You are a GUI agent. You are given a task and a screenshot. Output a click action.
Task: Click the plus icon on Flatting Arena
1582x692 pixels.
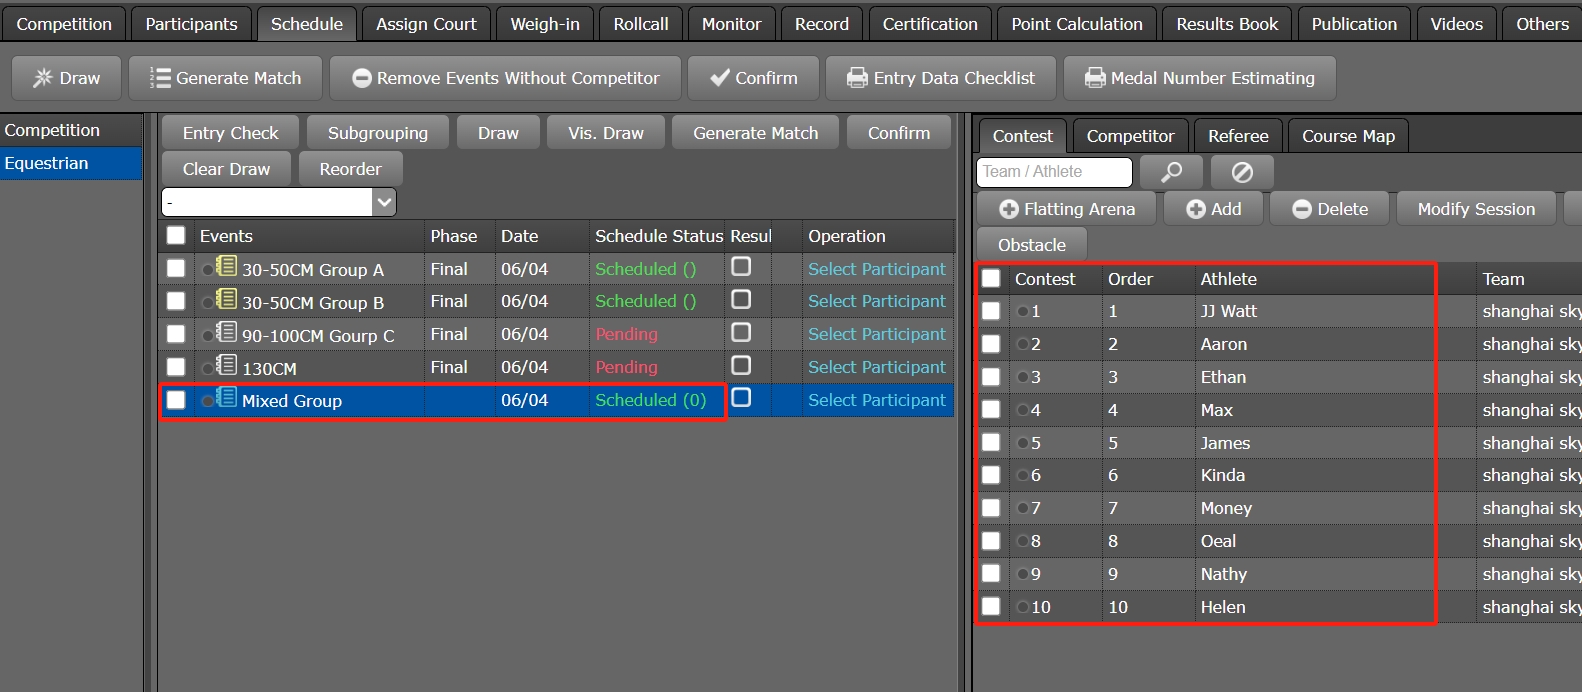1009,209
